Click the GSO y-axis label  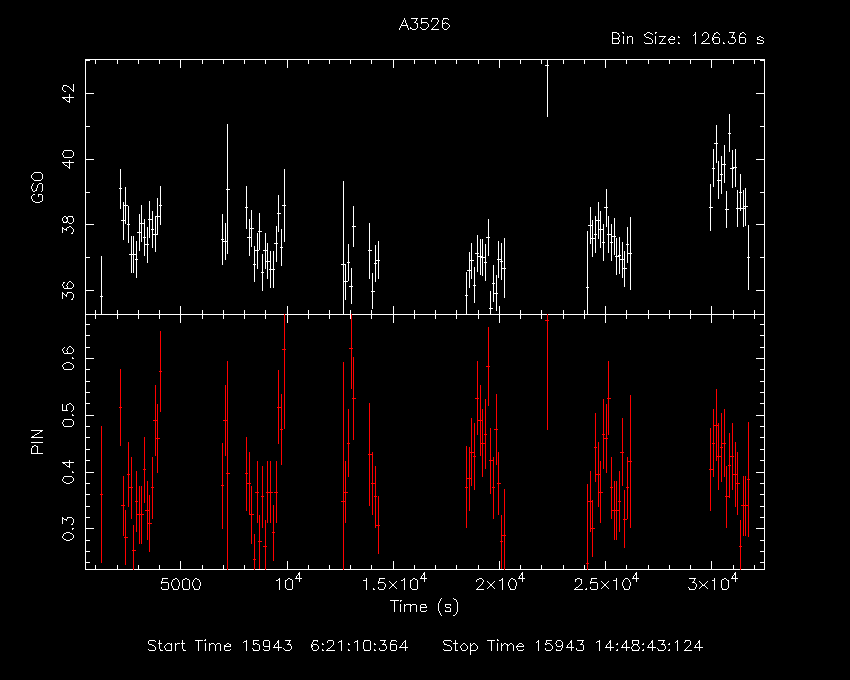coord(37,188)
